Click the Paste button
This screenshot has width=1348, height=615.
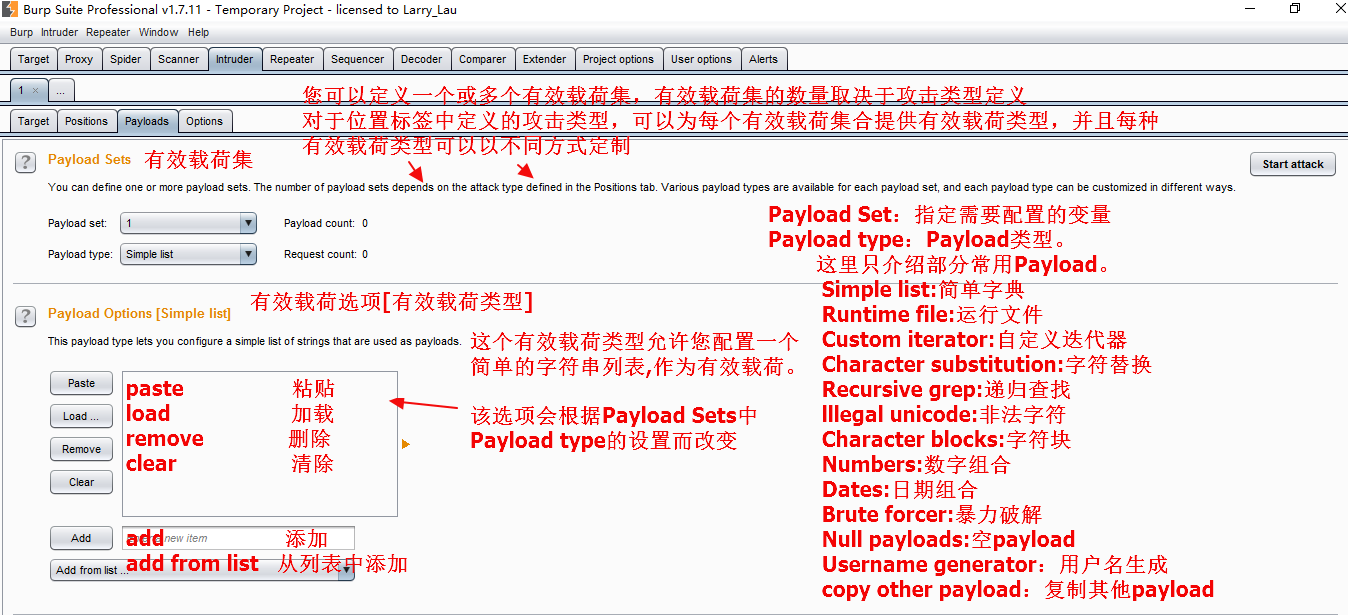(81, 383)
